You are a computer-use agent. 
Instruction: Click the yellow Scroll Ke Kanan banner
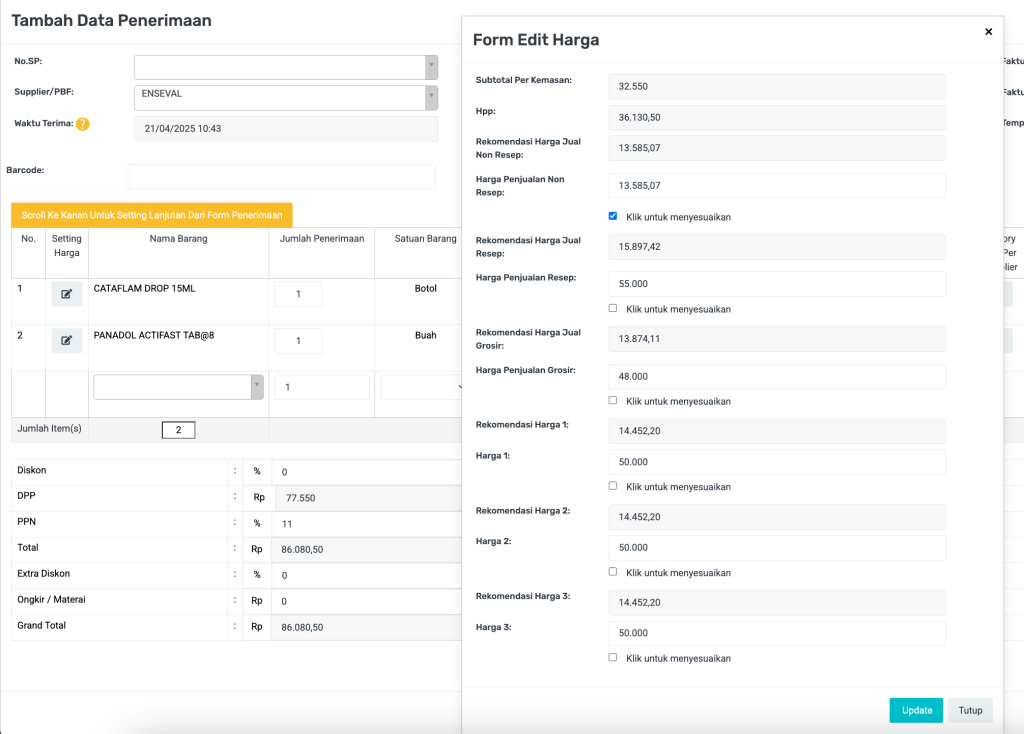pos(152,215)
